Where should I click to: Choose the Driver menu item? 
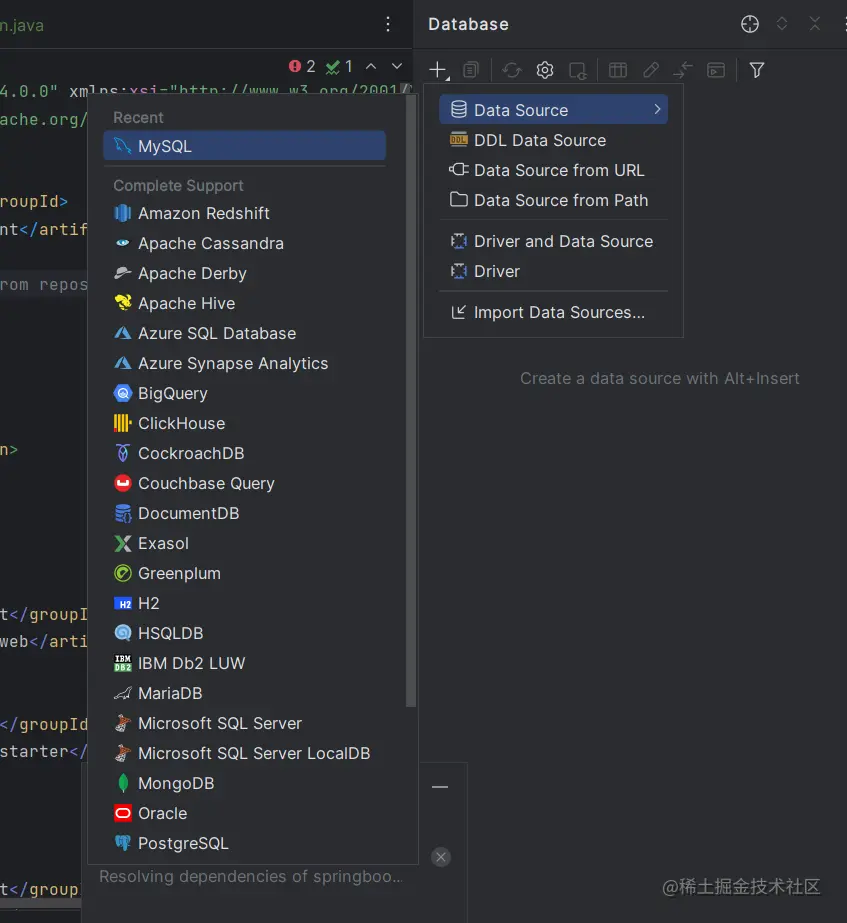pyautogui.click(x=553, y=271)
